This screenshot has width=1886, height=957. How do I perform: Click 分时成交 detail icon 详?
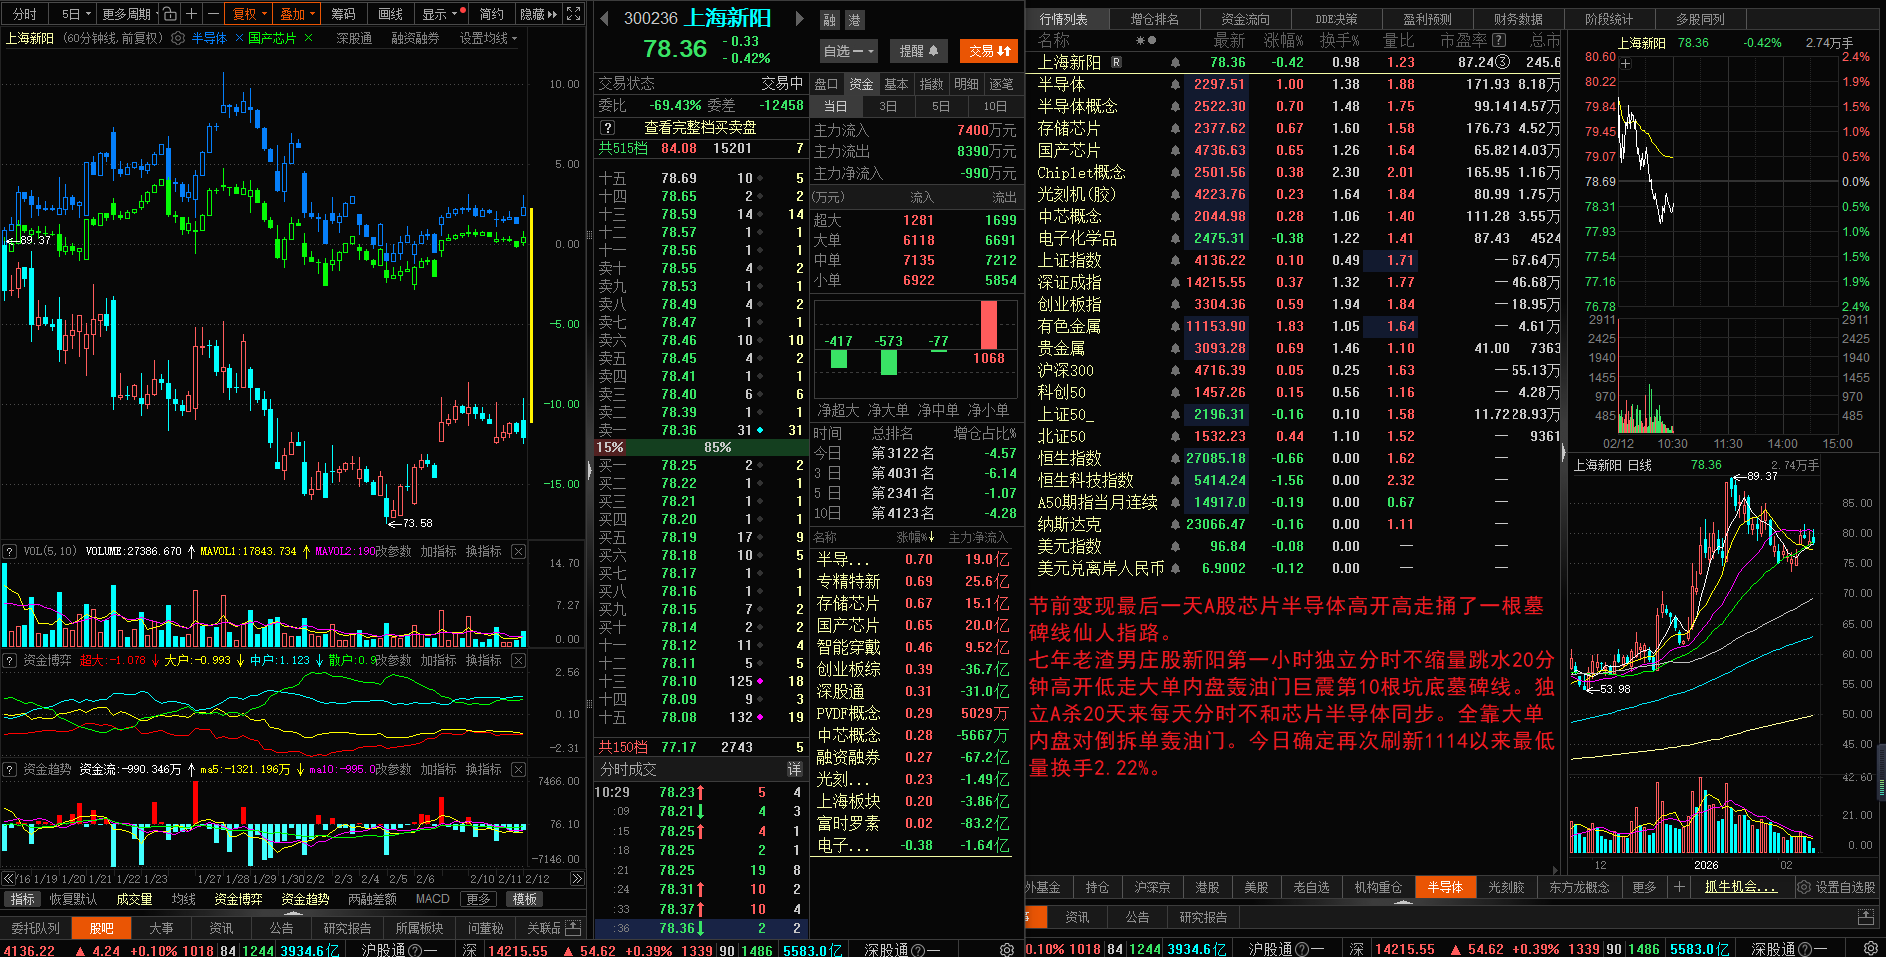794,769
